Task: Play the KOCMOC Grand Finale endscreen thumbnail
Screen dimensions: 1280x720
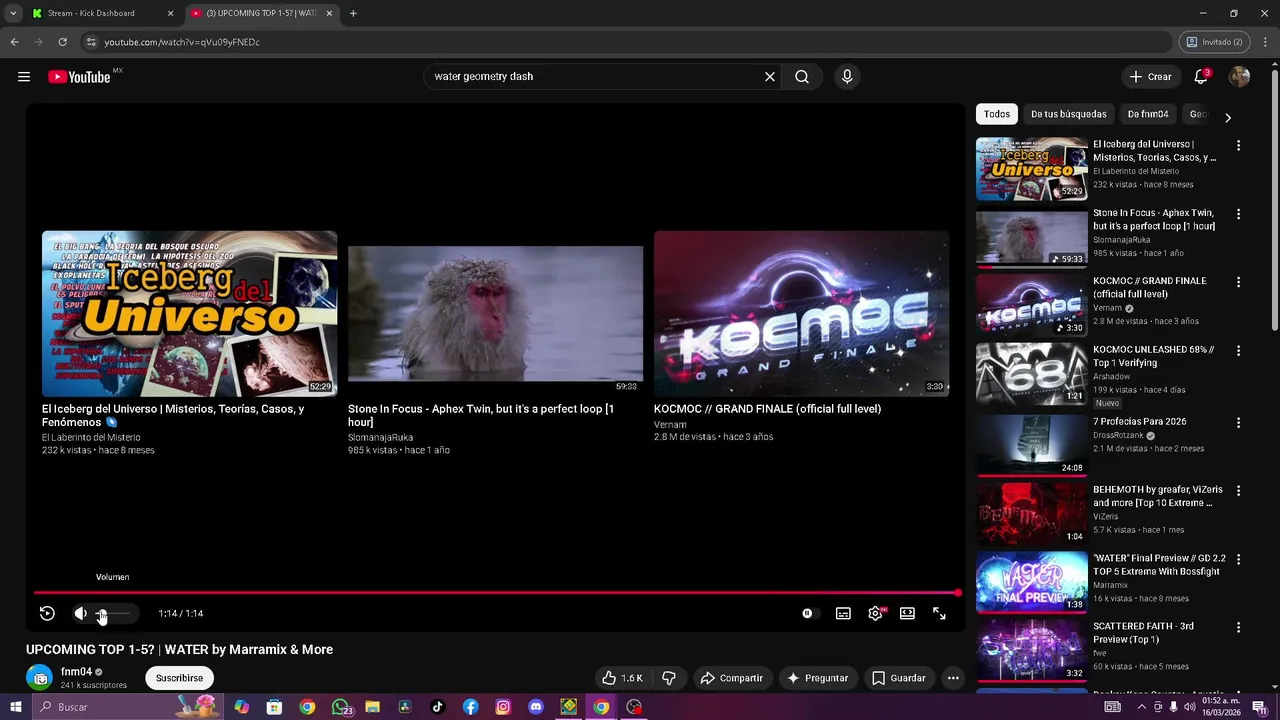Action: (801, 314)
